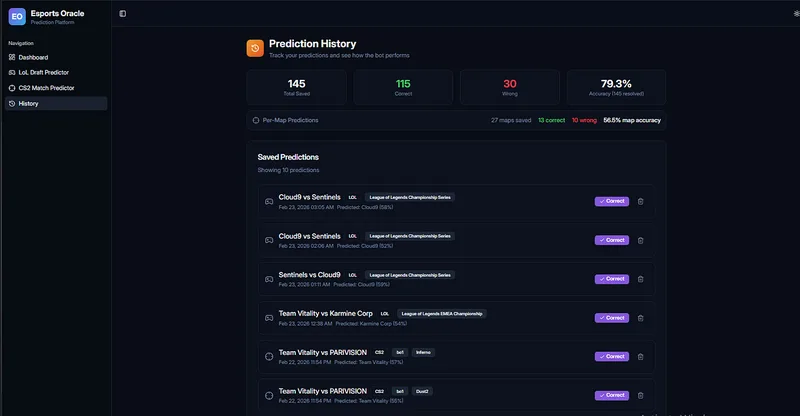
Task: Click the 115 Correct stat card
Action: (x=403, y=87)
